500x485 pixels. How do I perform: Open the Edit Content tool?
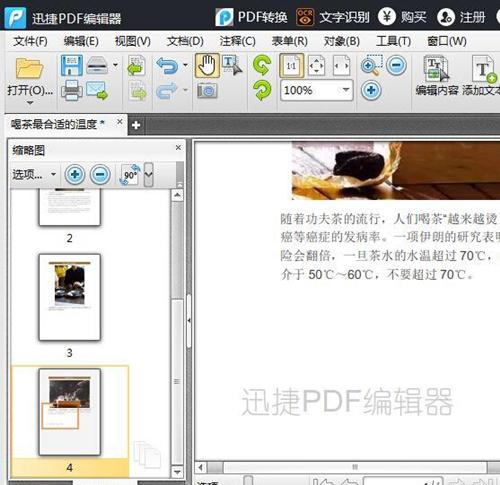pyautogui.click(x=437, y=76)
